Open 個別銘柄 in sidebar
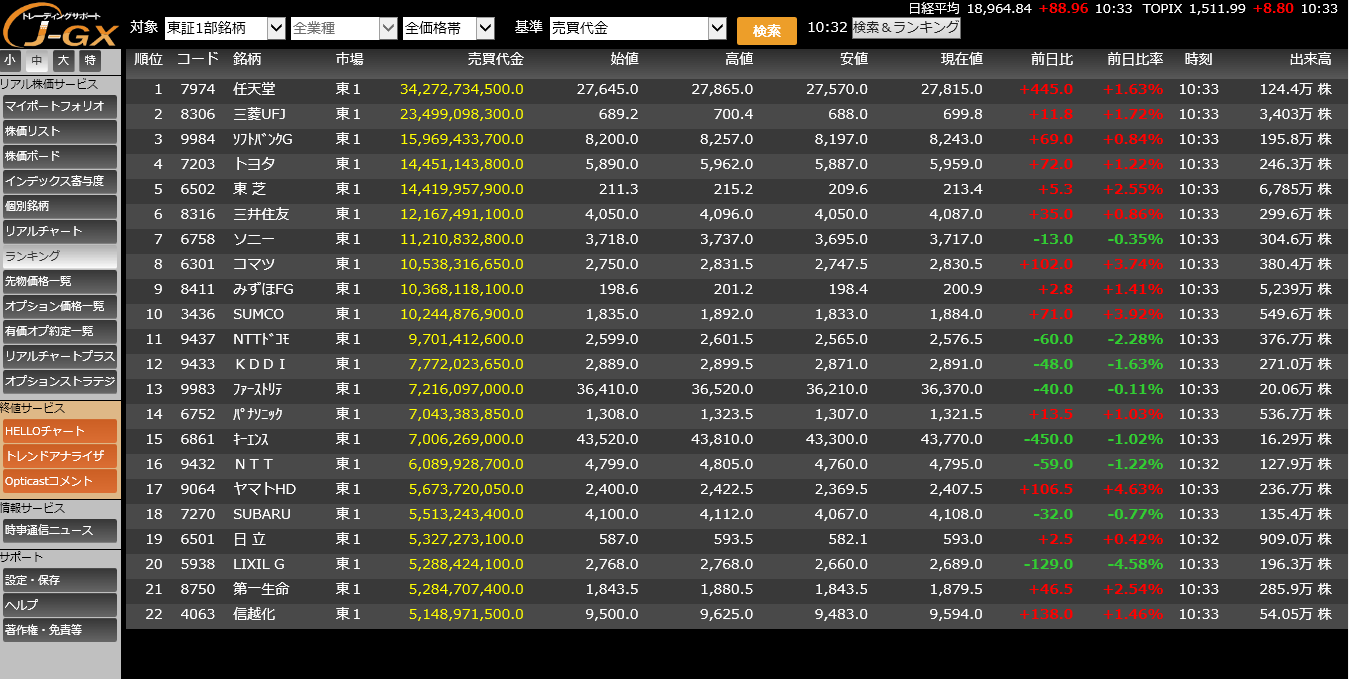1349x679 pixels. 59,206
